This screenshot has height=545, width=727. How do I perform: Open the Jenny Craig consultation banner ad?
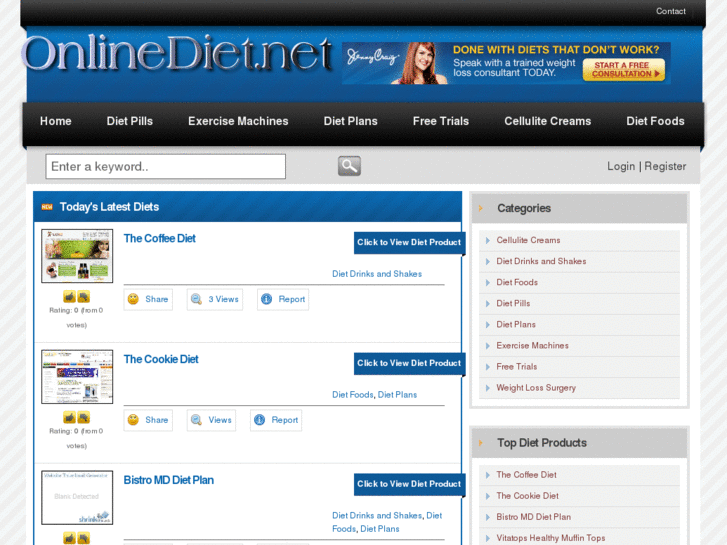pos(506,63)
